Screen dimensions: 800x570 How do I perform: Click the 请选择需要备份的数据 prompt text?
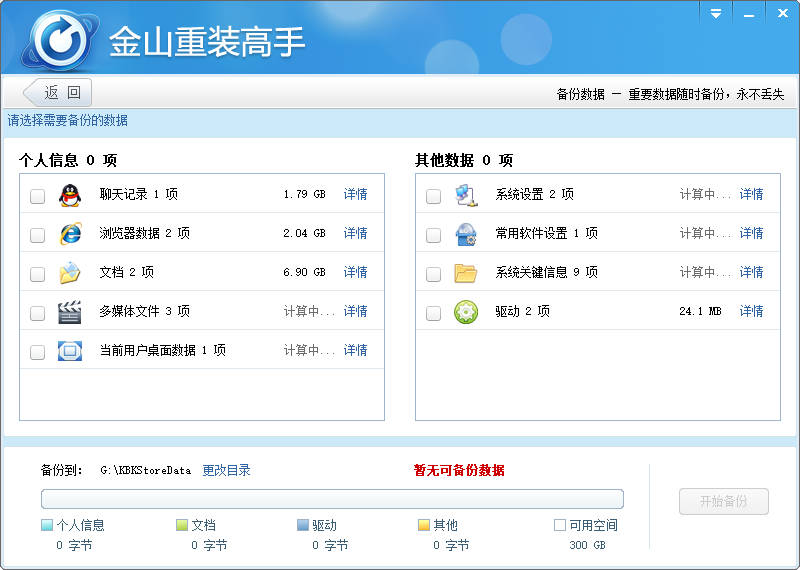coord(67,120)
